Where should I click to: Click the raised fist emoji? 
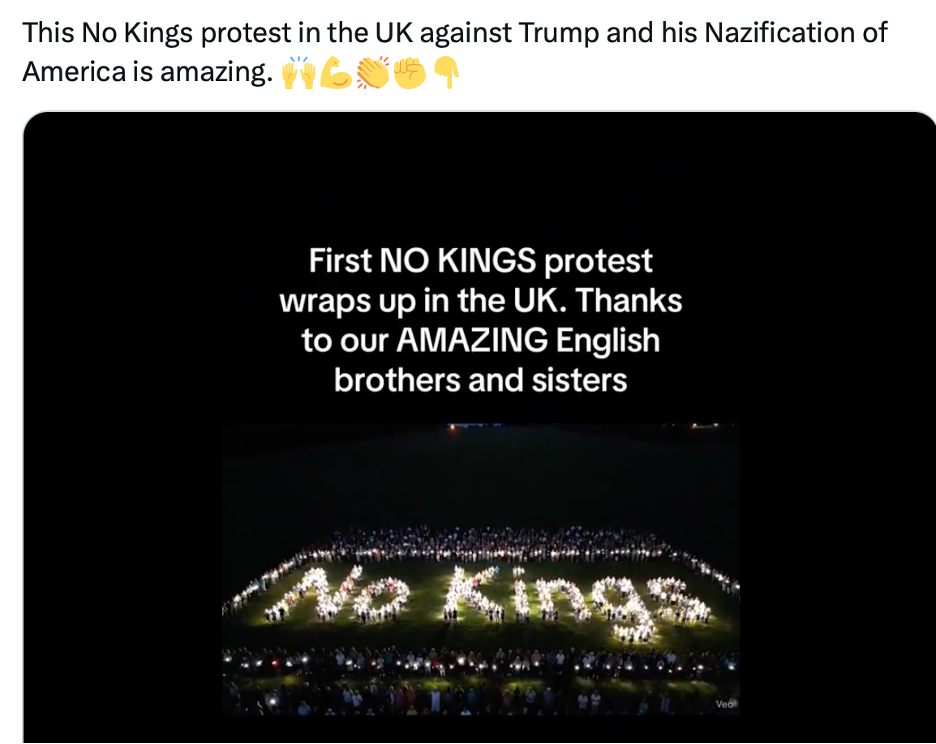409,74
